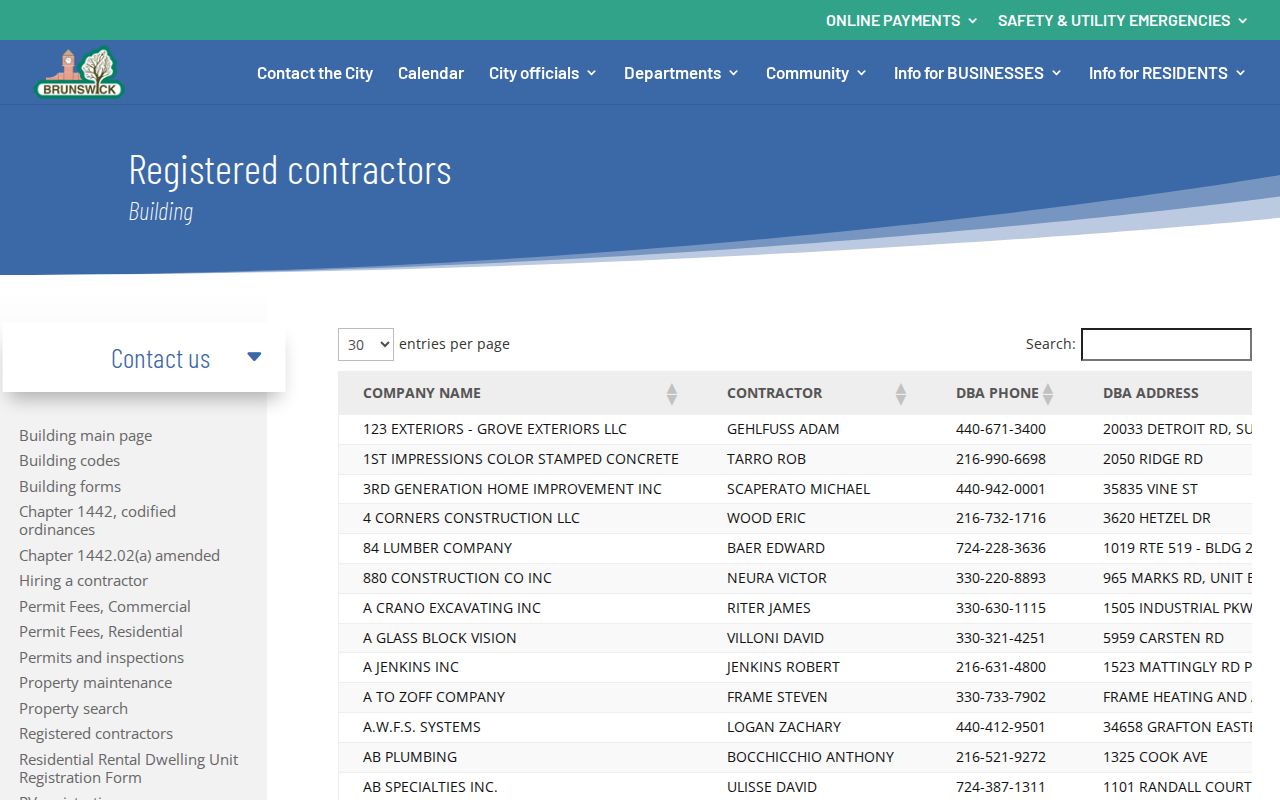Expand the Departments menu
The width and height of the screenshot is (1280, 800).
pos(682,73)
